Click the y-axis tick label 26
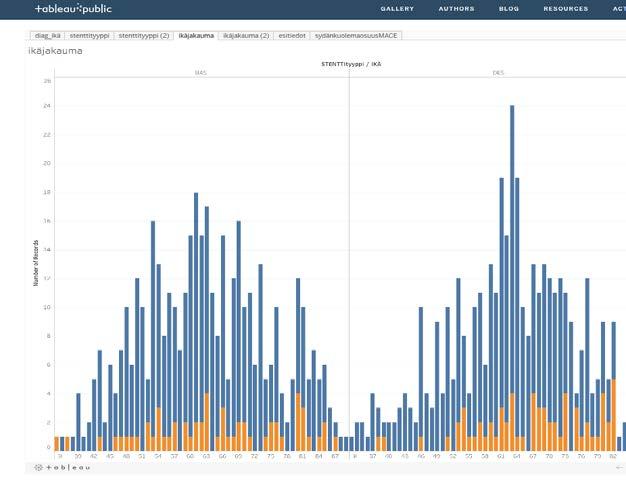This screenshot has width=626, height=484. [x=47, y=81]
